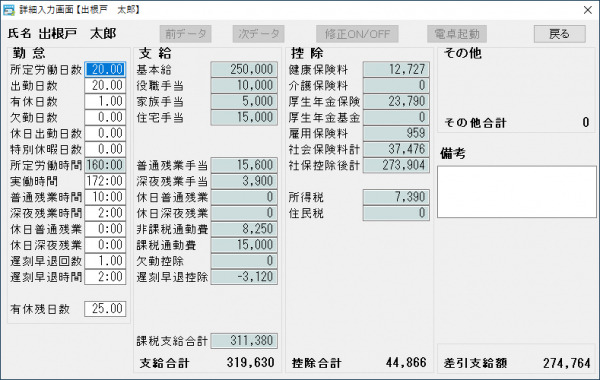Image resolution: width=600 pixels, height=380 pixels.
Task: Select the 遅刻早退時間 field
Action: tap(105, 277)
